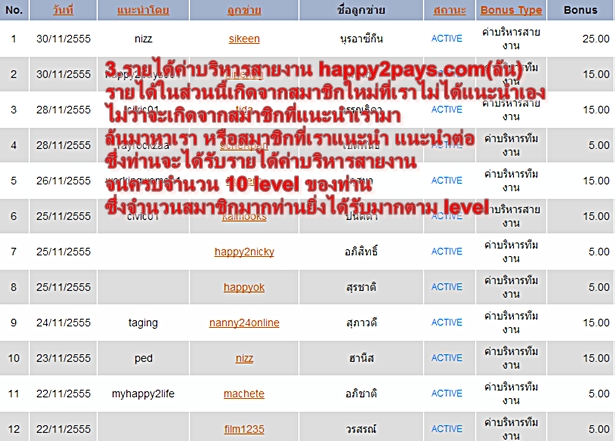Select the name วรสรณ์

click(361, 429)
